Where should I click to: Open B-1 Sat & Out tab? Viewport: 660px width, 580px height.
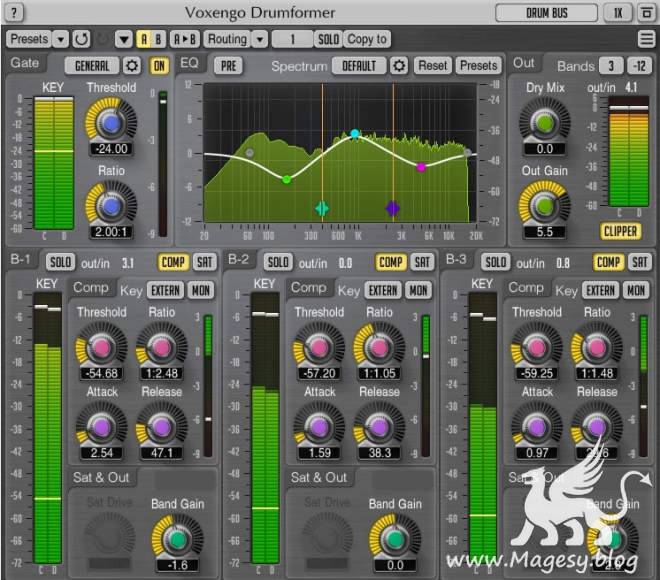click(101, 477)
